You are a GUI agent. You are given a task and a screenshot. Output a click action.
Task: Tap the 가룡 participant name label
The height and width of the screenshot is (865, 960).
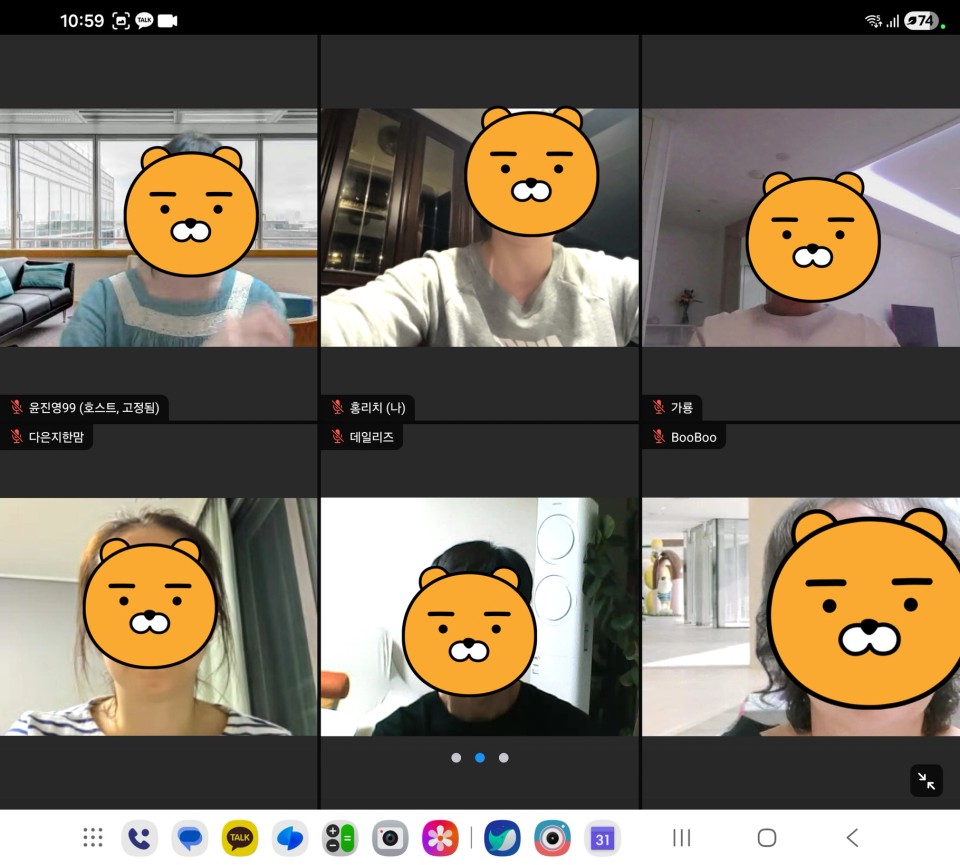pos(682,407)
